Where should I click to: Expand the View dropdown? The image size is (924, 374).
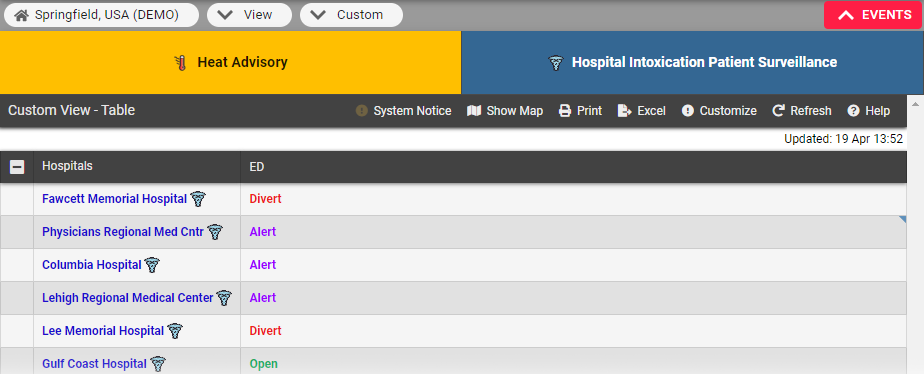pos(249,15)
